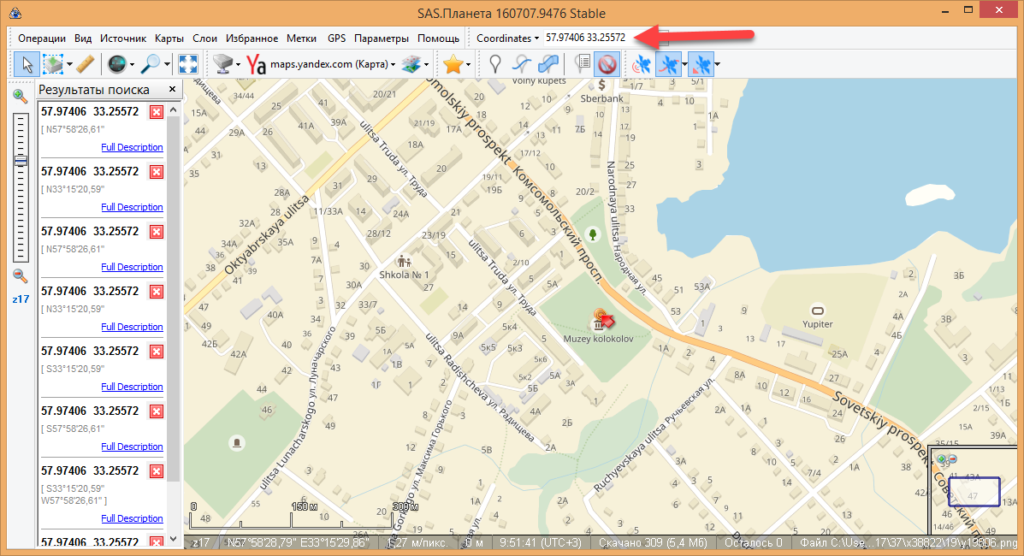Open the Операции menu
The image size is (1024, 556).
point(41,37)
